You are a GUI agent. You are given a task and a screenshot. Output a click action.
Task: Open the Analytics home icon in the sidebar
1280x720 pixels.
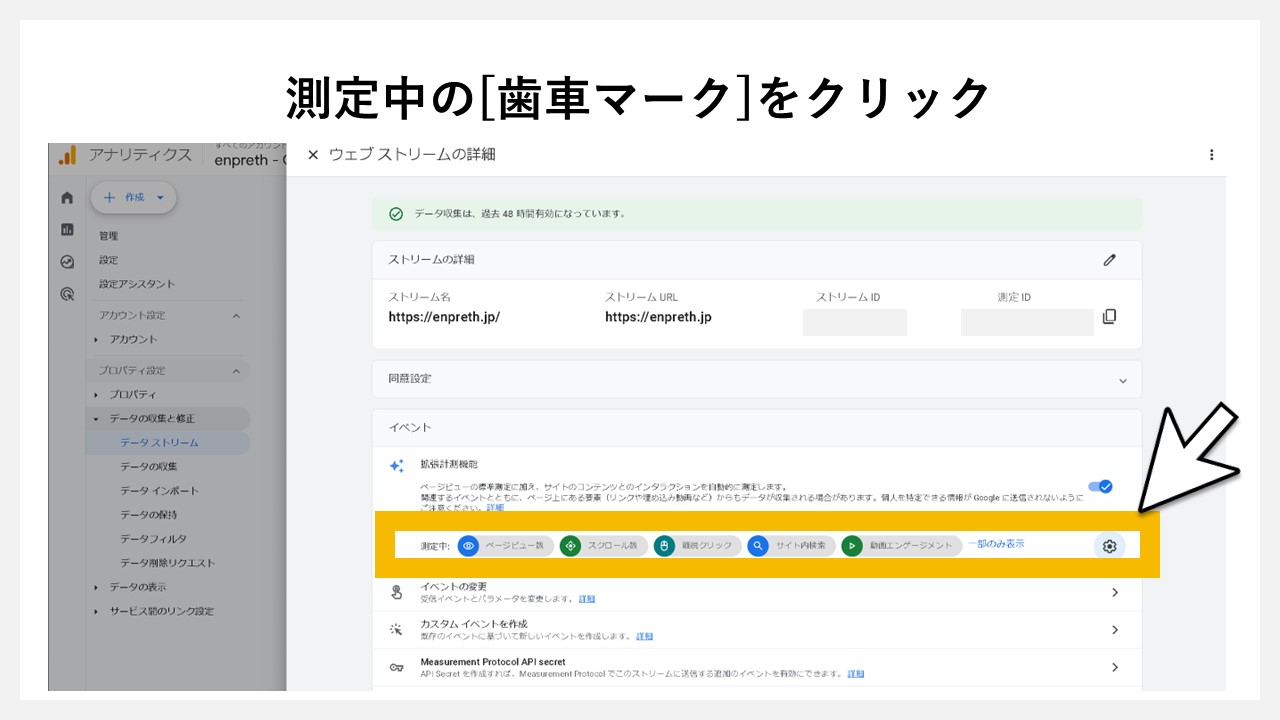point(66,198)
